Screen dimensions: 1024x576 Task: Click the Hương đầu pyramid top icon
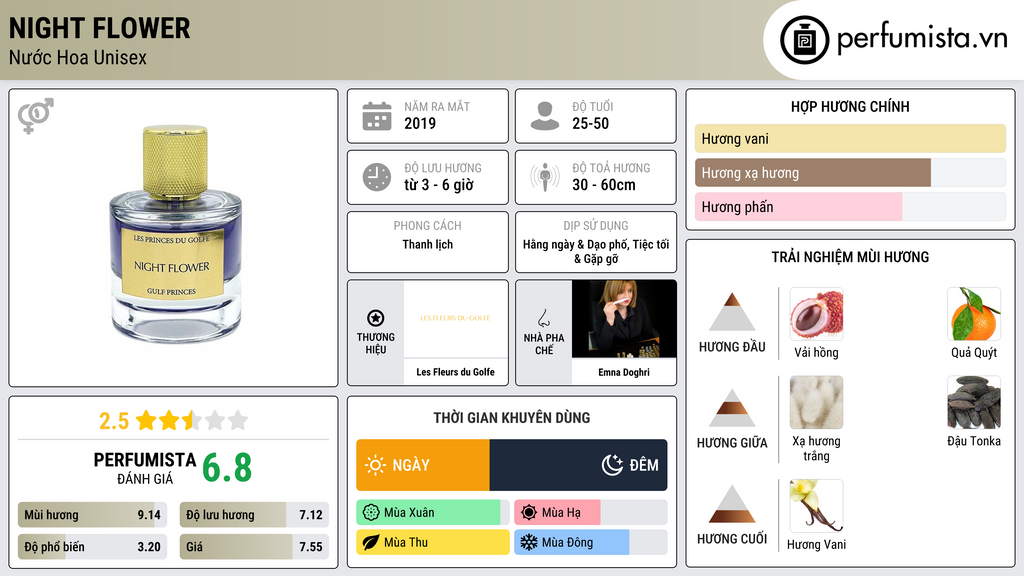pos(732,312)
